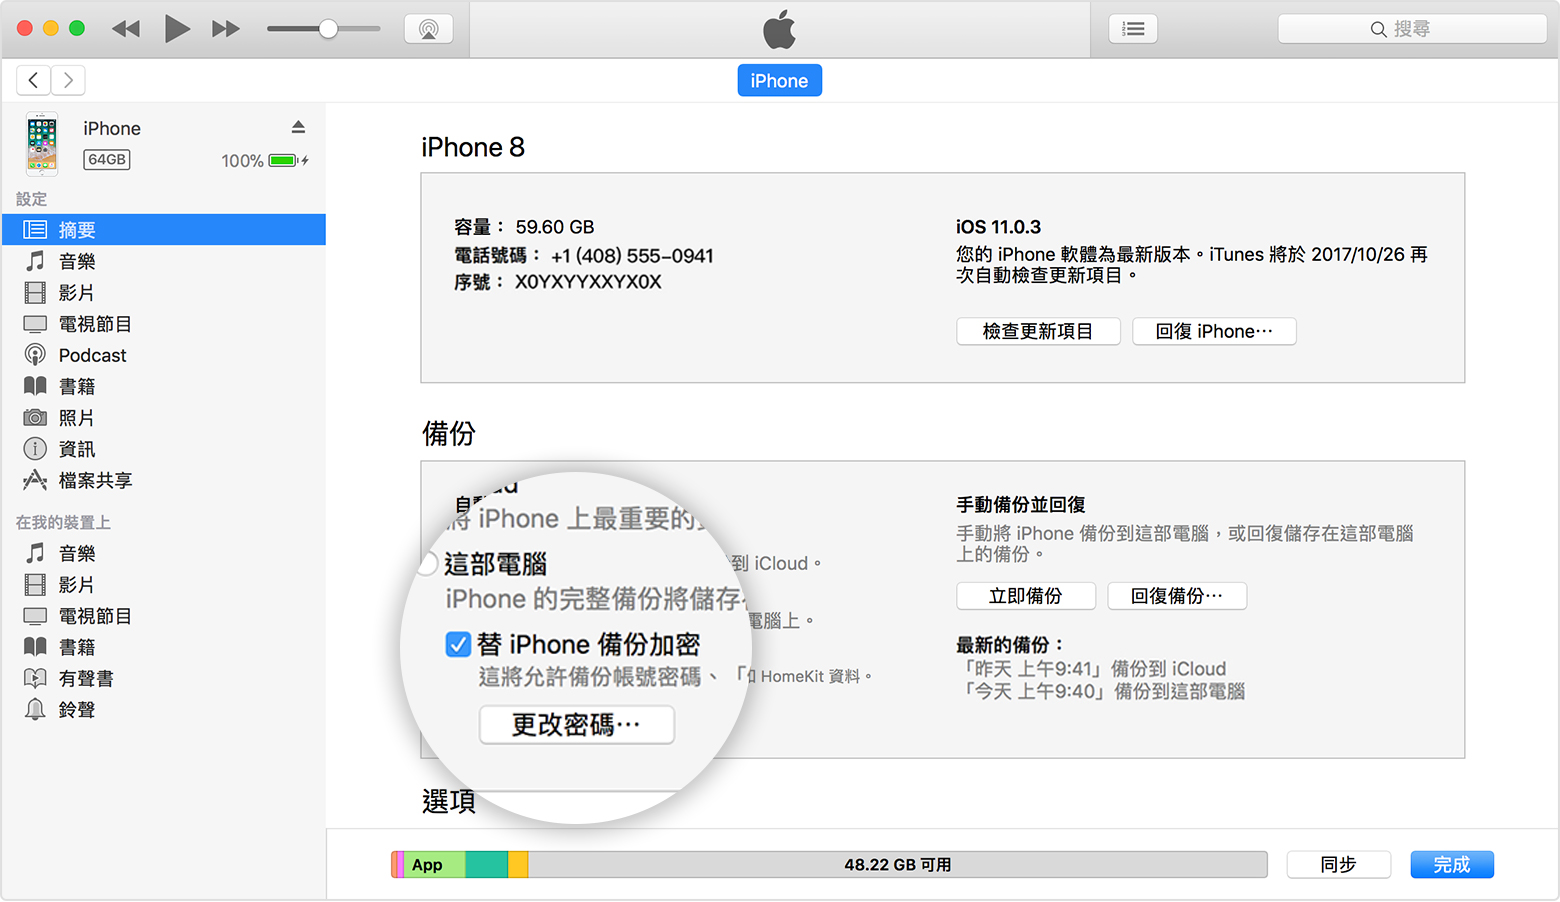Open 檔案共享 in the sidebar settings
Image resolution: width=1560 pixels, height=902 pixels.
[95, 480]
